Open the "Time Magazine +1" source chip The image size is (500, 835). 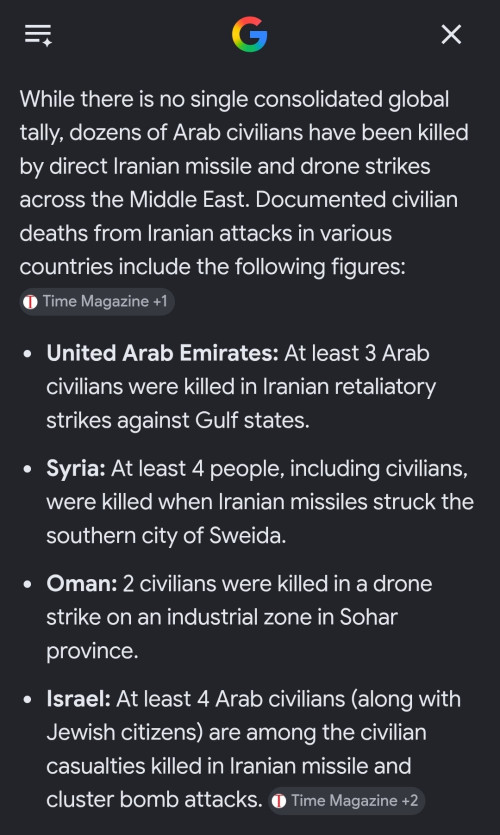coord(97,302)
